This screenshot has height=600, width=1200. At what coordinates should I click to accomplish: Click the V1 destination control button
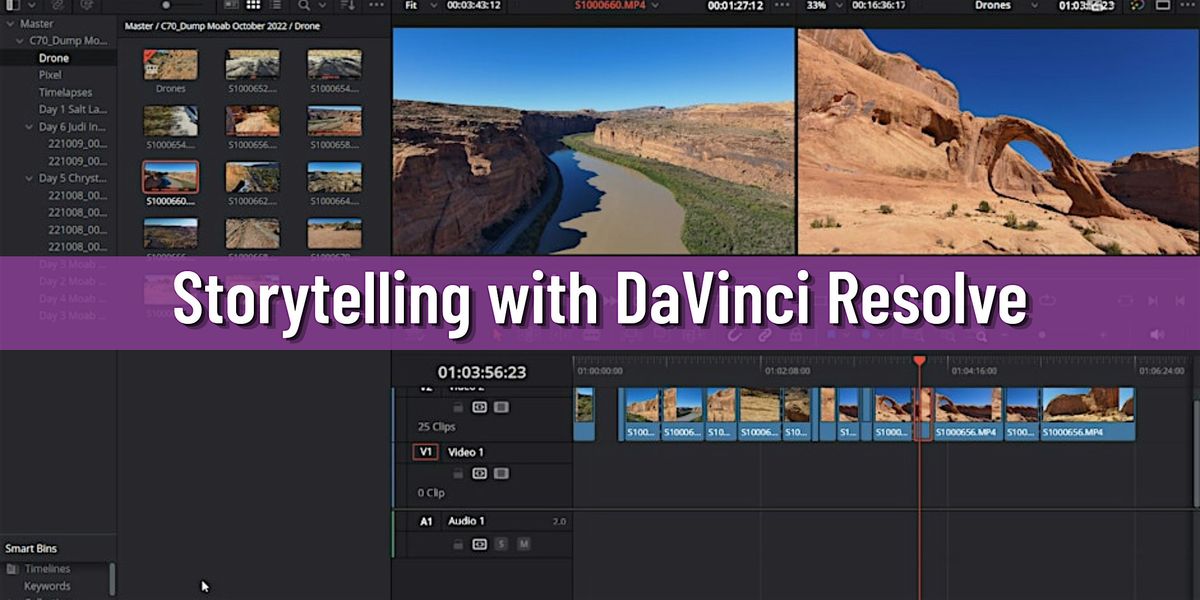click(x=425, y=452)
